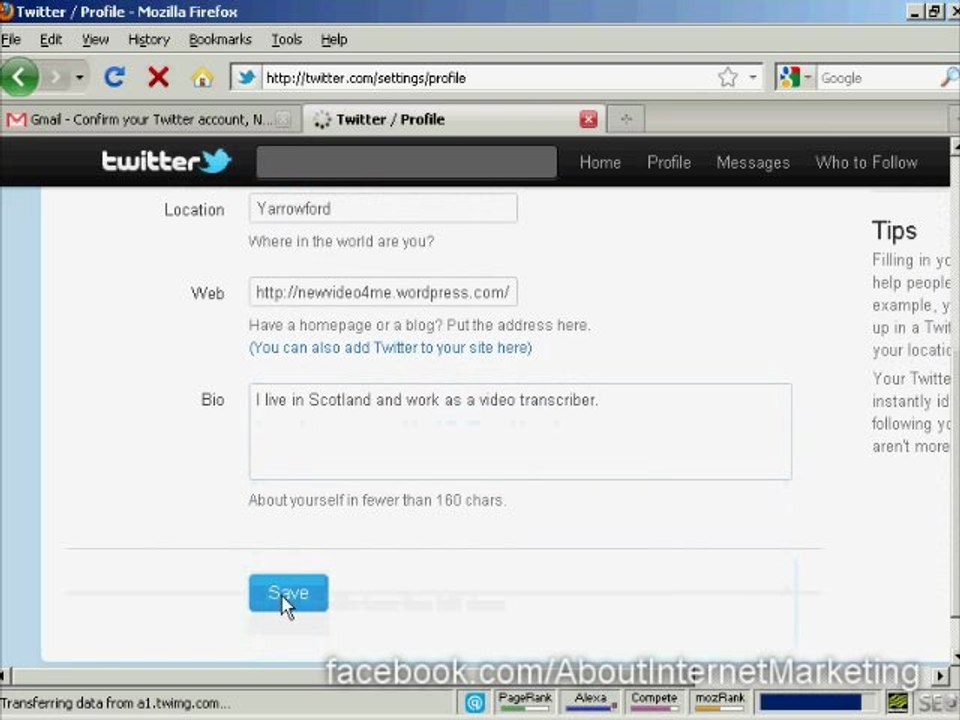Click the Twitter logo
The image size is (960, 720).
click(166, 161)
